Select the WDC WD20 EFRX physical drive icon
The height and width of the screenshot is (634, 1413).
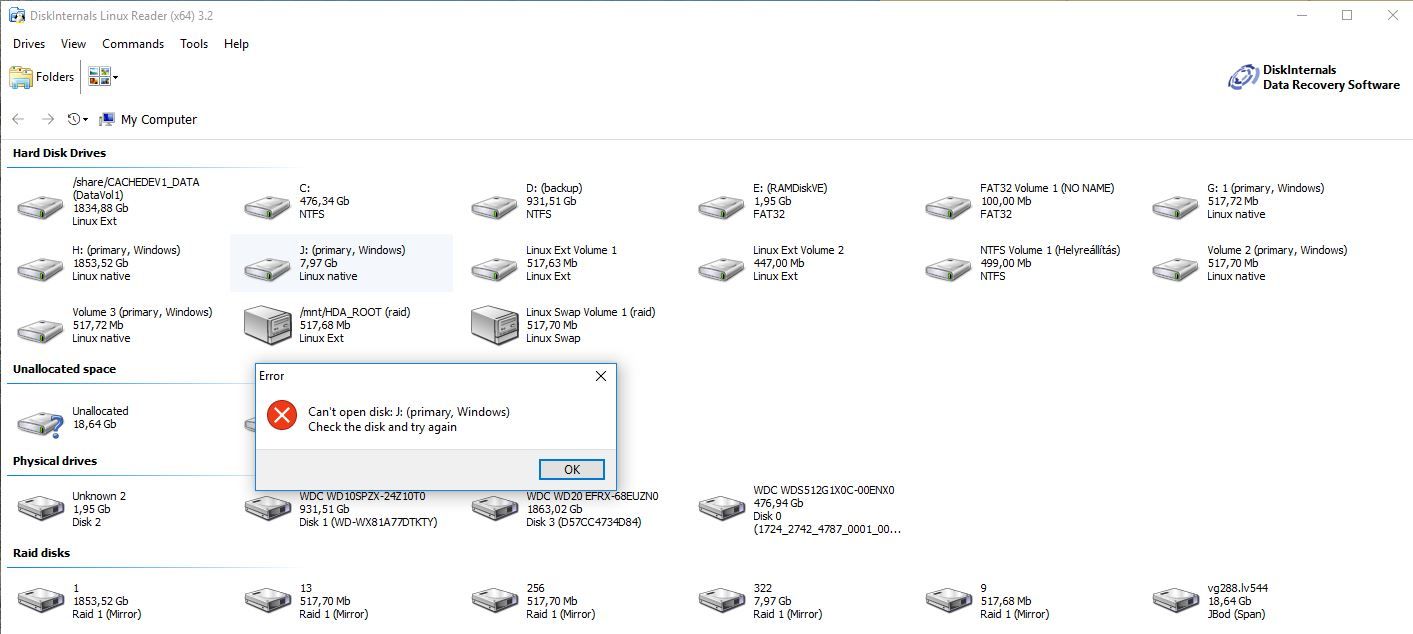coord(494,507)
